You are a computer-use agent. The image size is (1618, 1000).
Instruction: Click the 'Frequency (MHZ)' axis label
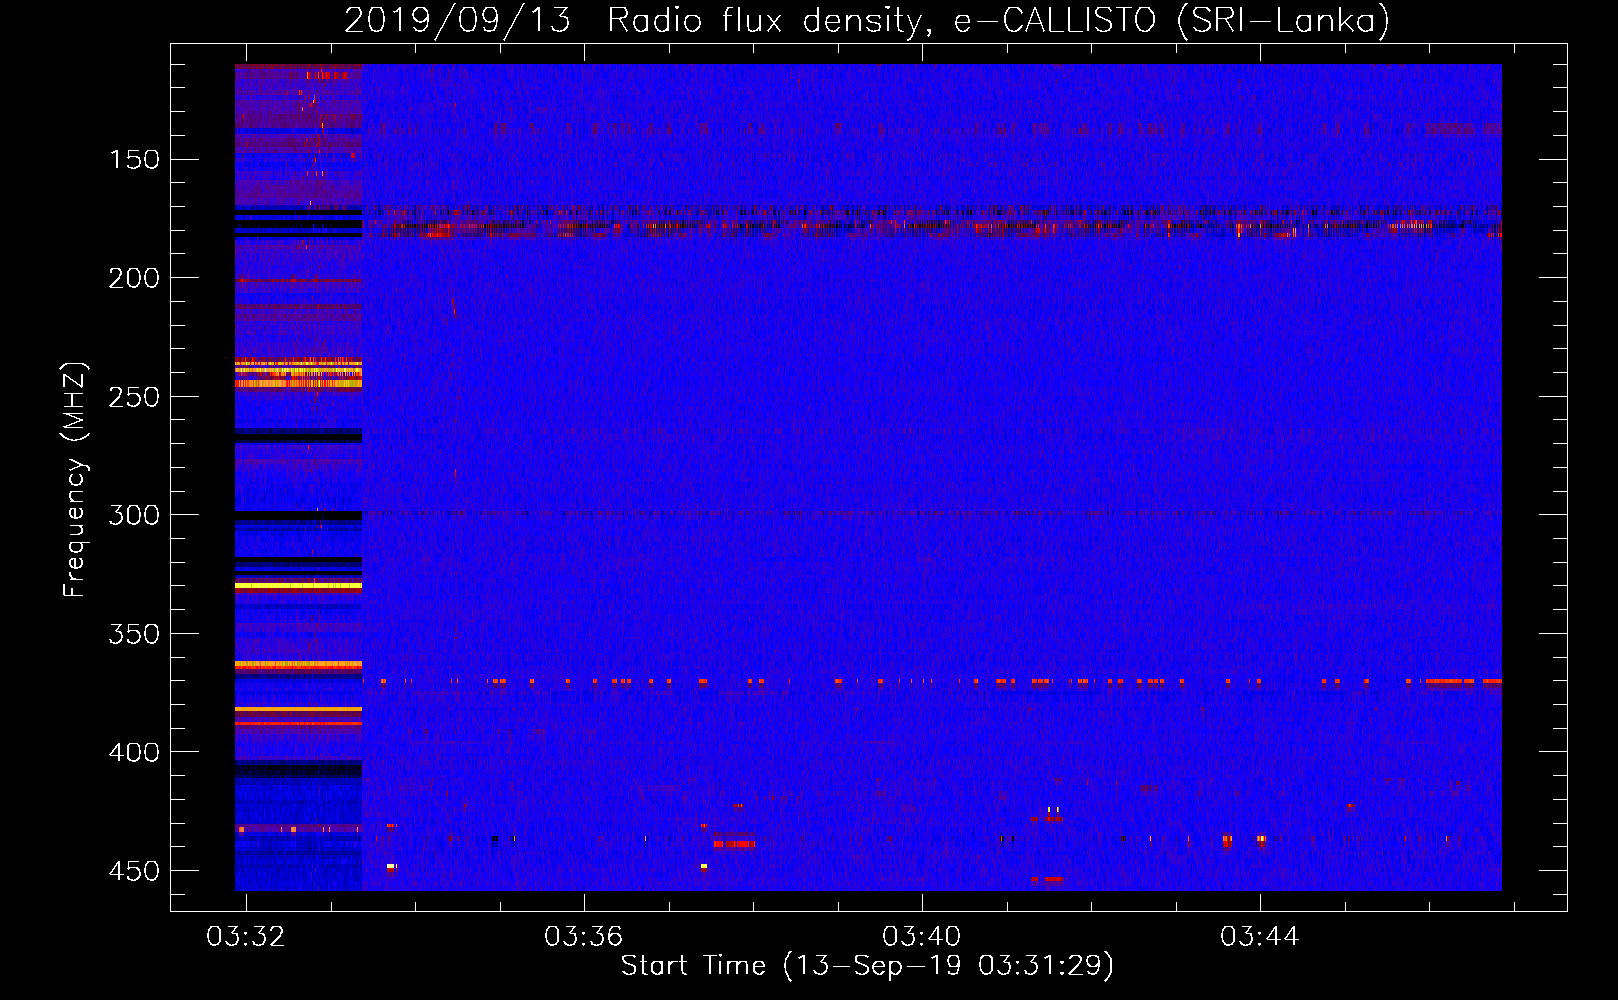coord(76,479)
